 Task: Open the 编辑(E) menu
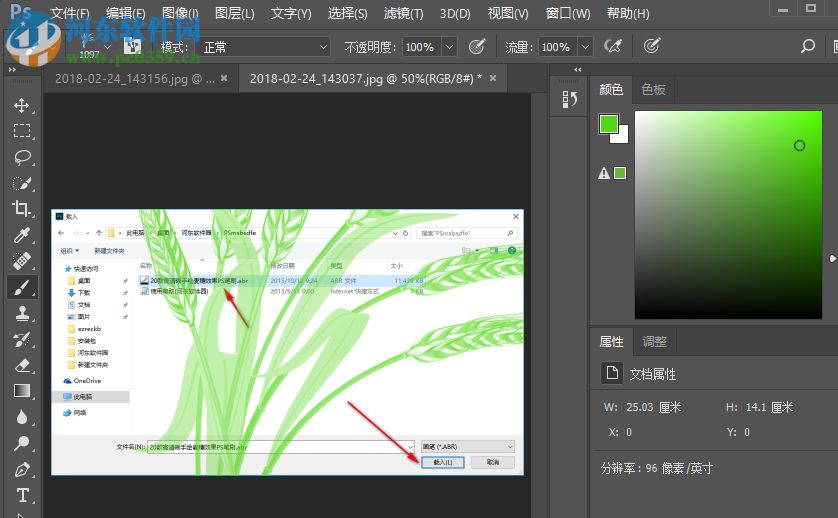(126, 13)
